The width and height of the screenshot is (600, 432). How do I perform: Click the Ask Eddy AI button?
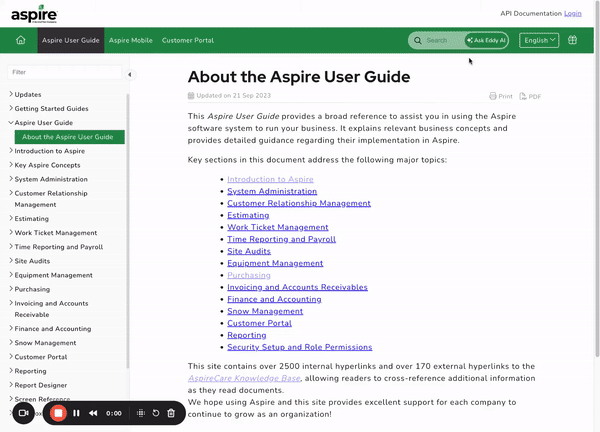coord(486,41)
